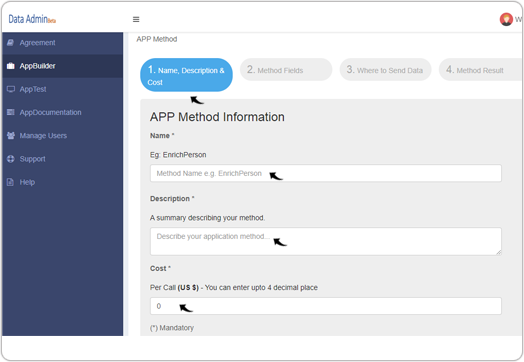The height and width of the screenshot is (362, 524).
Task: Click the Agreement sidebar icon
Action: (x=11, y=42)
